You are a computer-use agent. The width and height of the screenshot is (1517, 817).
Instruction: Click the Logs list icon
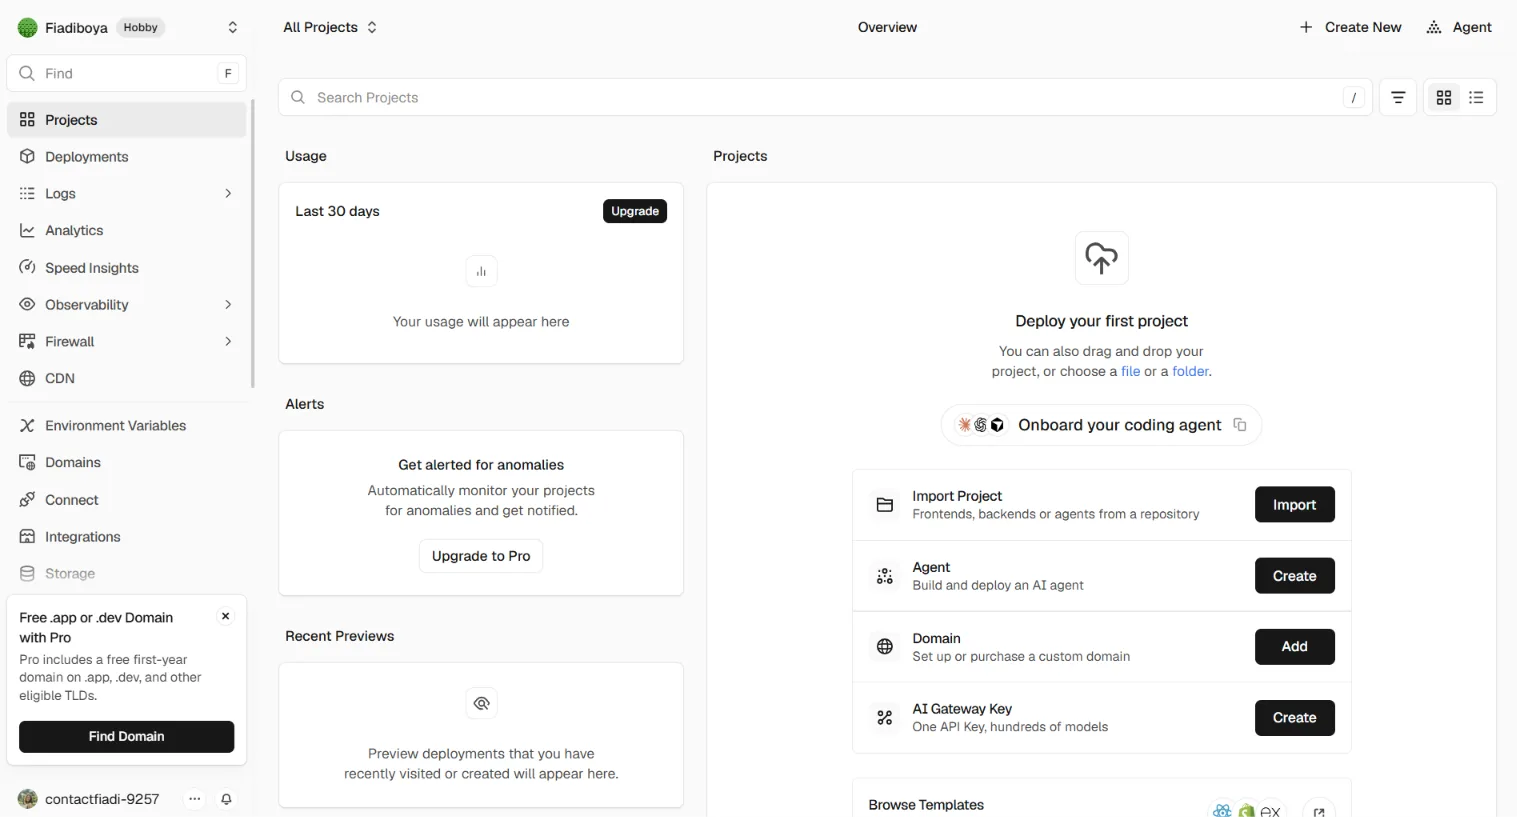click(x=28, y=194)
